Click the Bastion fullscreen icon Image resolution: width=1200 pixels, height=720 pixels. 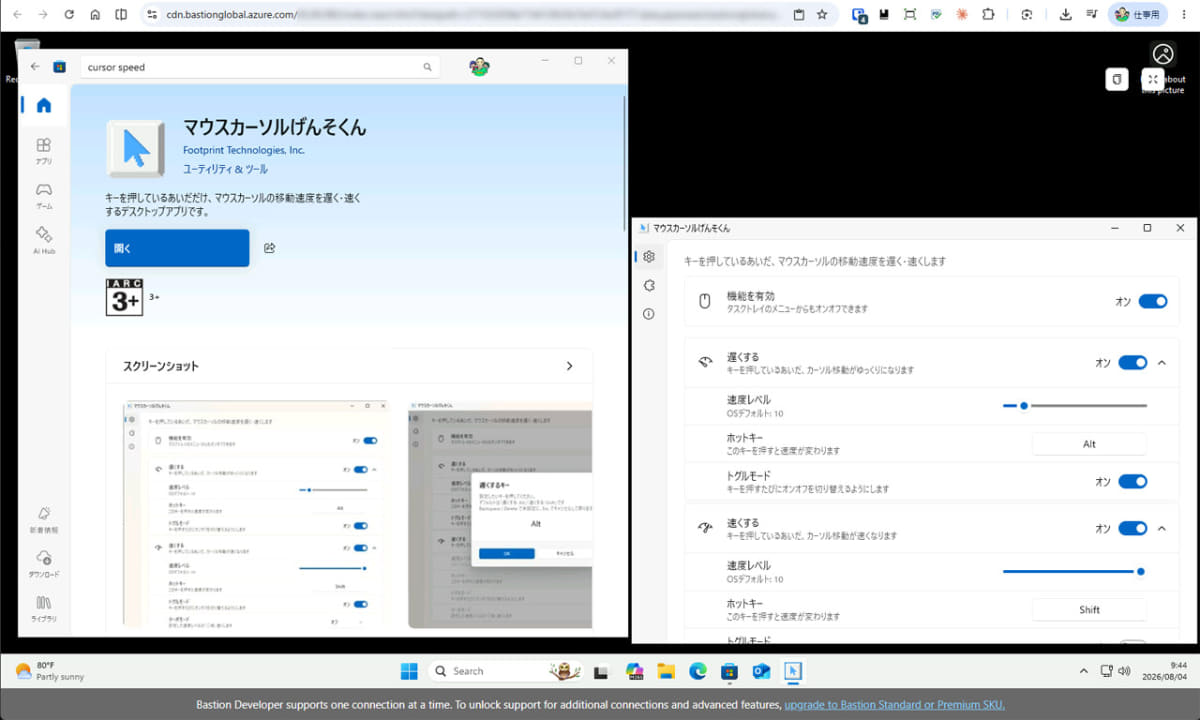(x=1152, y=79)
